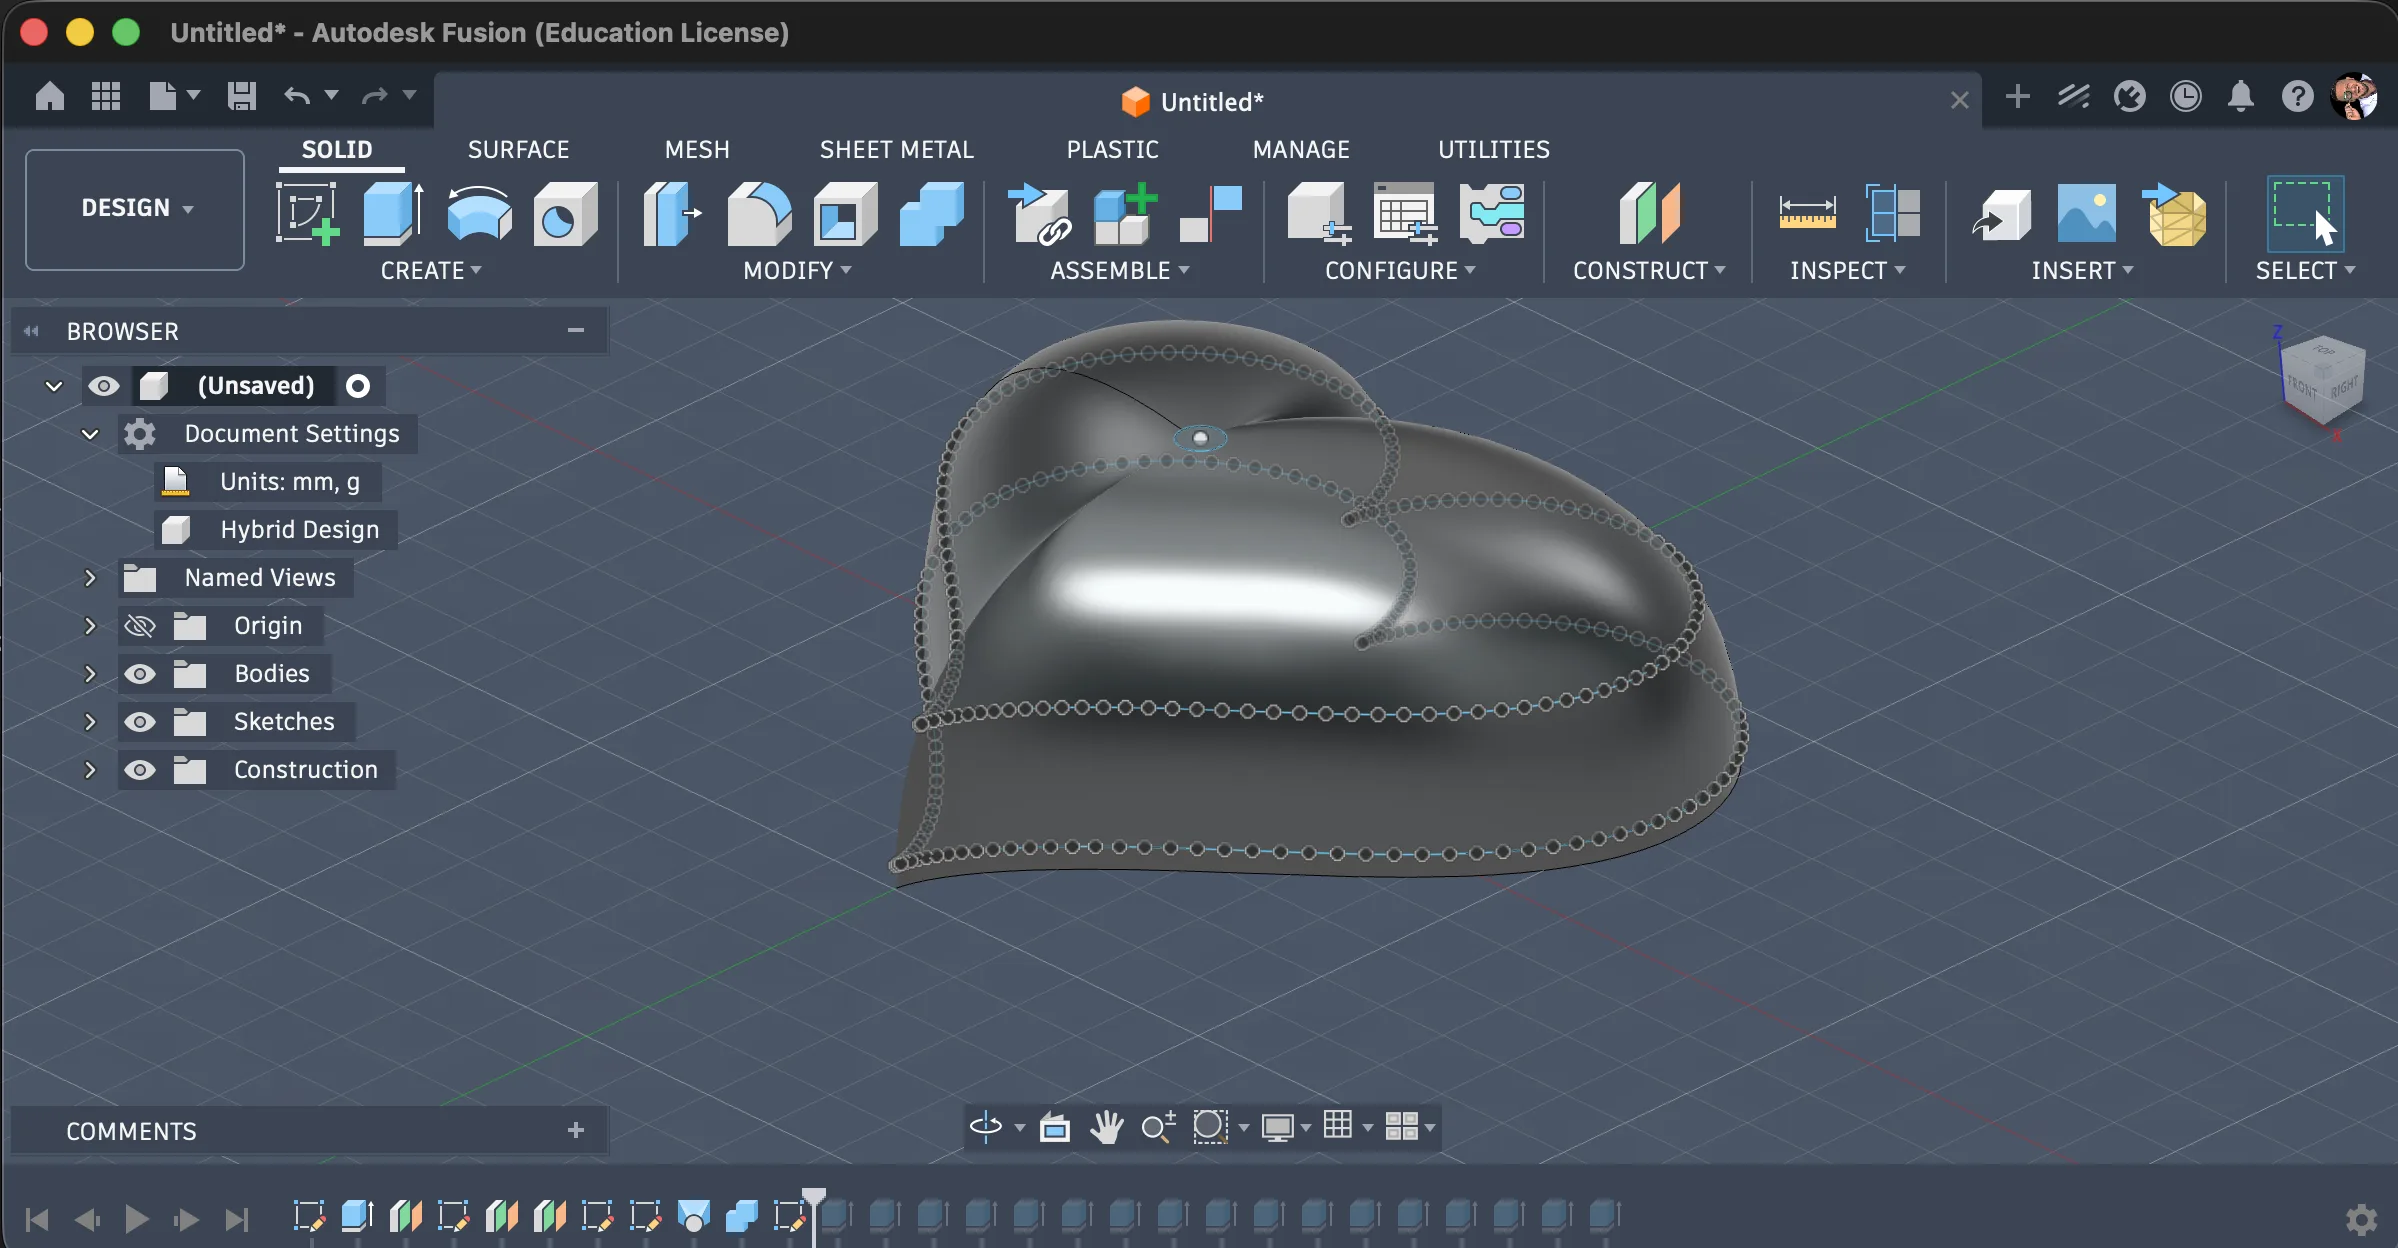
Task: Open the CREATE menu dropdown
Action: [431, 271]
